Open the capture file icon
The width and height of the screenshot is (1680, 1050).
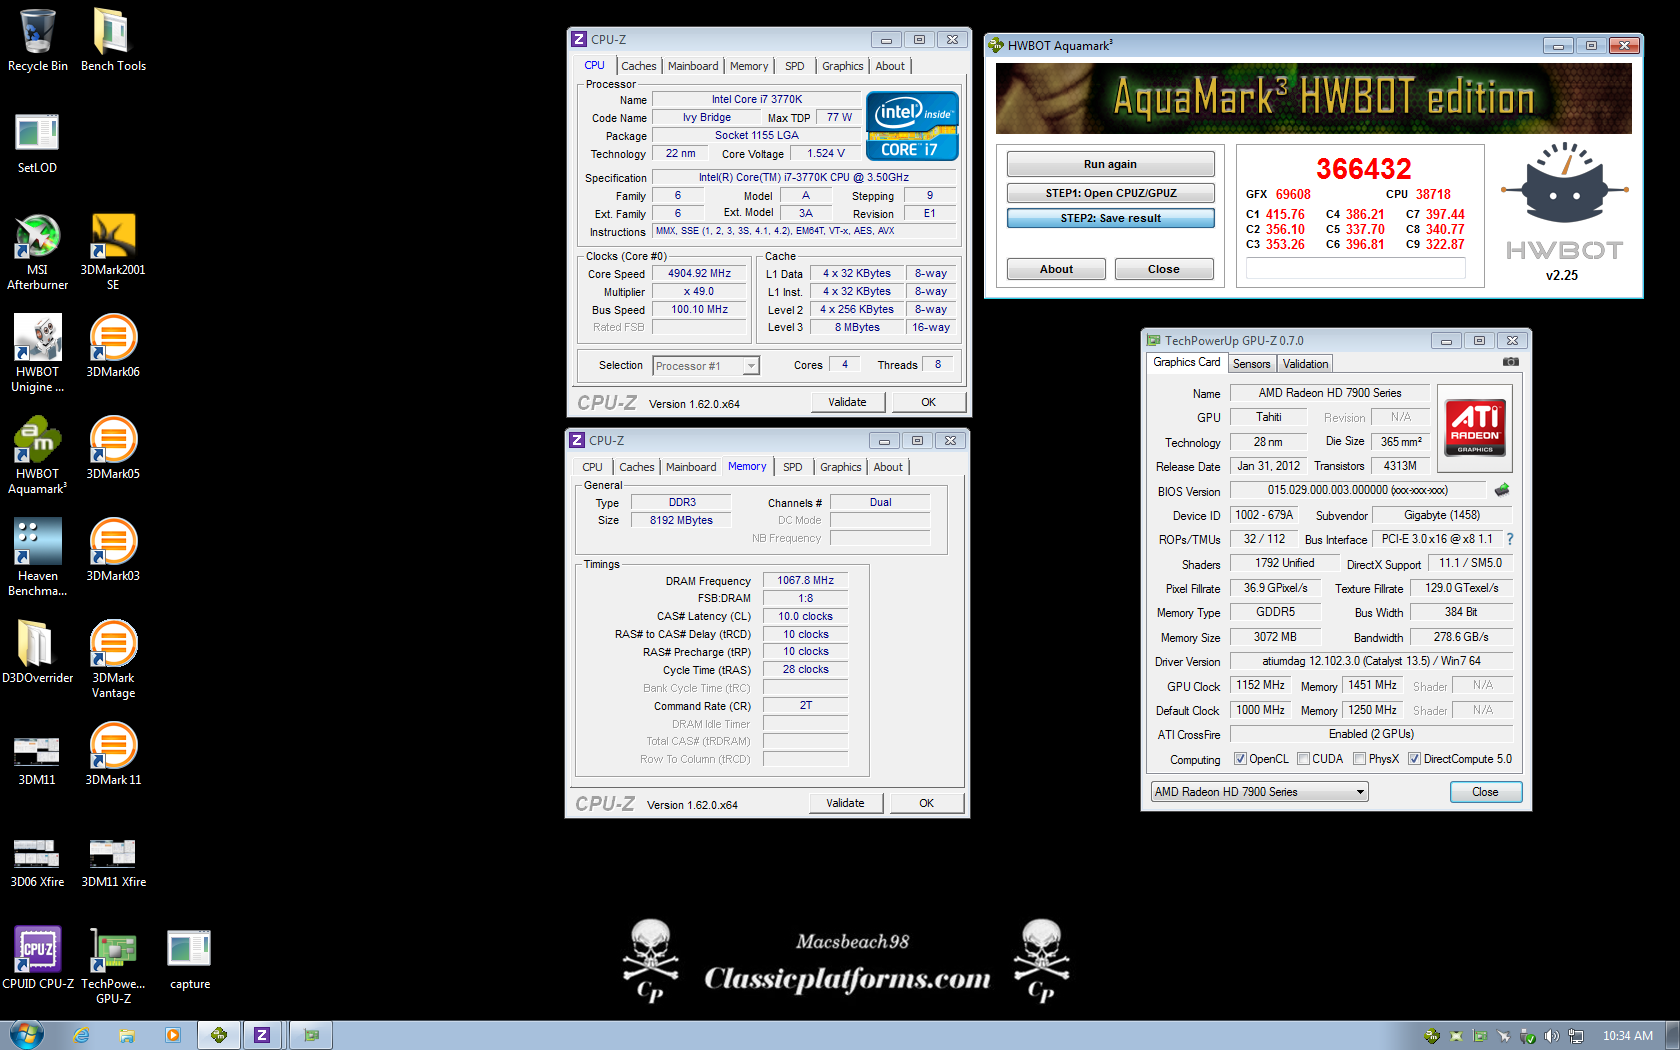coord(190,959)
